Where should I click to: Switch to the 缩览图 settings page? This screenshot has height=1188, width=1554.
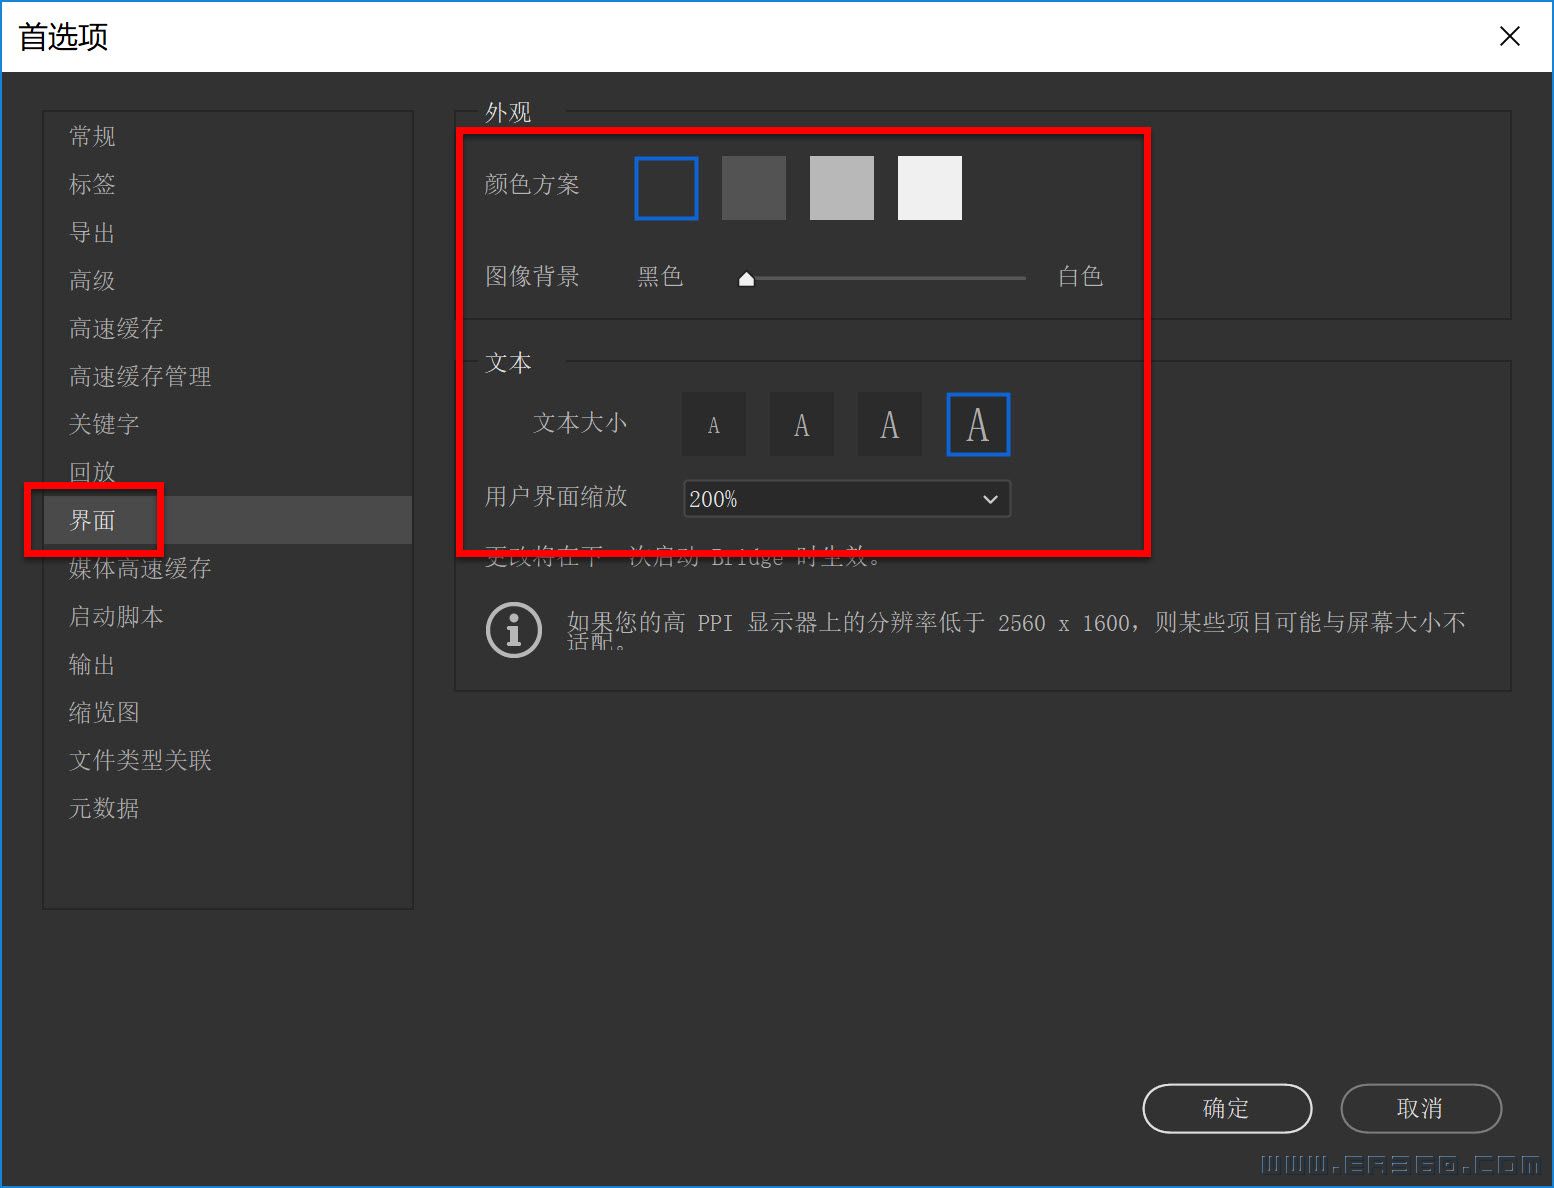click(103, 712)
